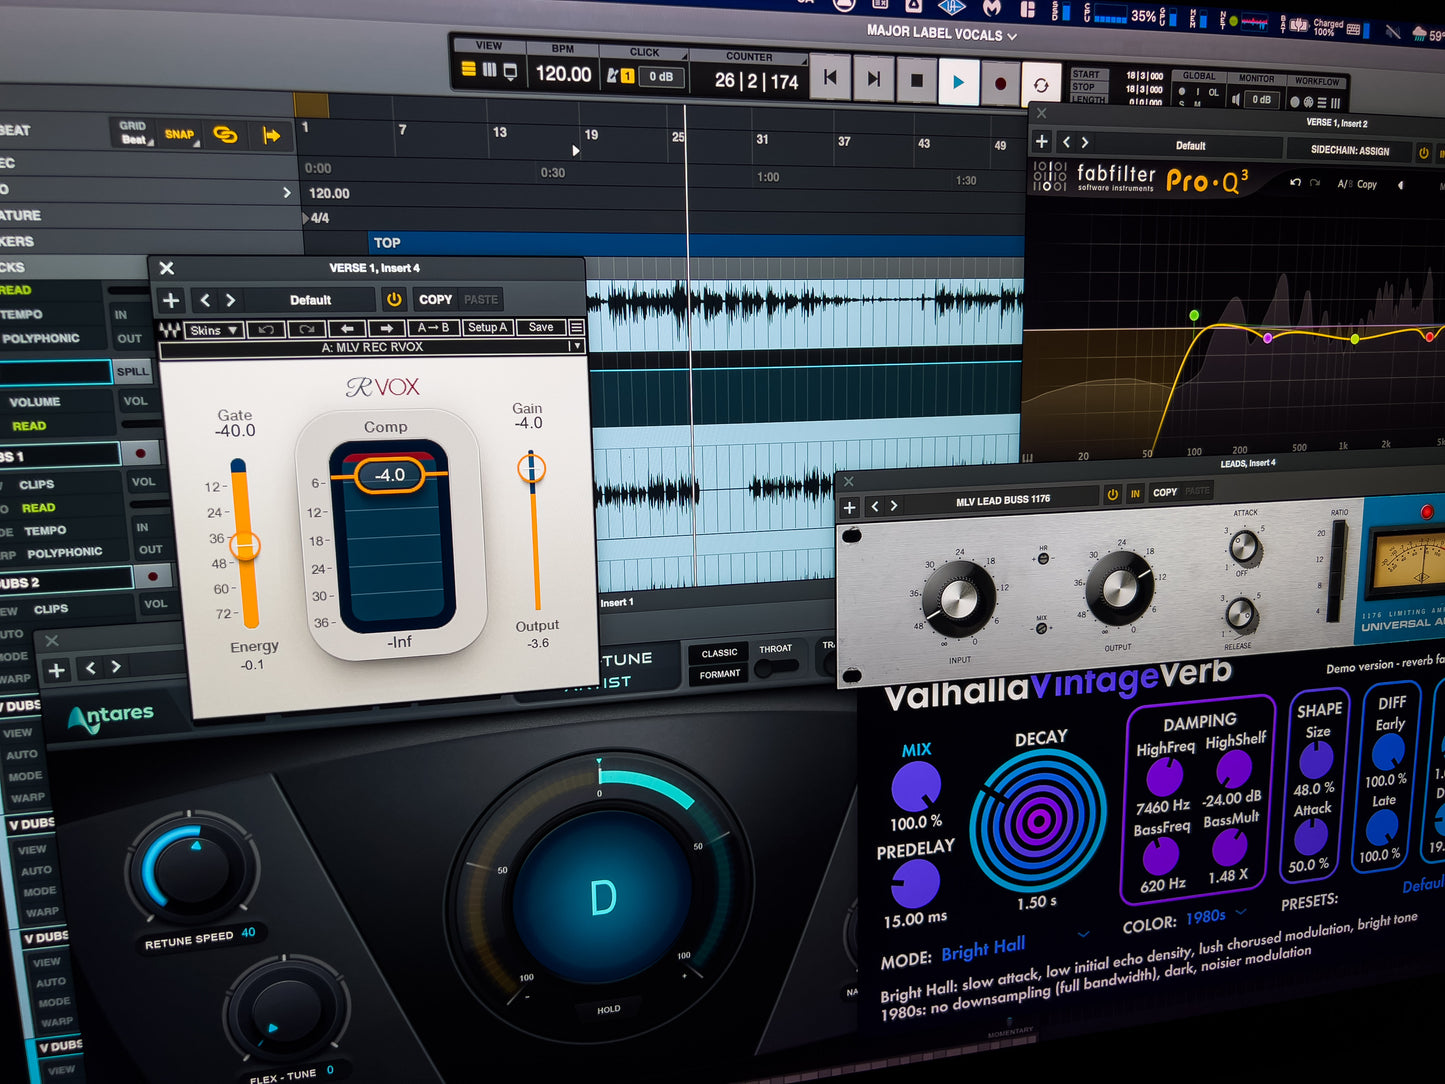Image resolution: width=1445 pixels, height=1084 pixels.
Task: Click the Save button in RVox
Action: [541, 327]
